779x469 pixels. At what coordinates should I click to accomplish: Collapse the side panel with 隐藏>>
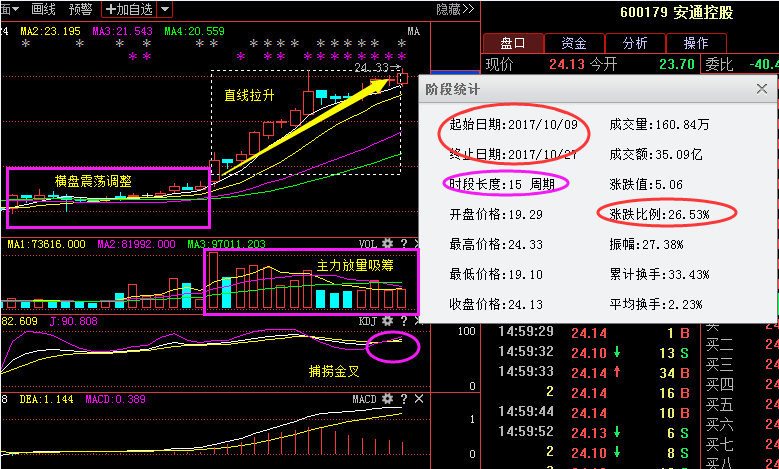point(455,9)
